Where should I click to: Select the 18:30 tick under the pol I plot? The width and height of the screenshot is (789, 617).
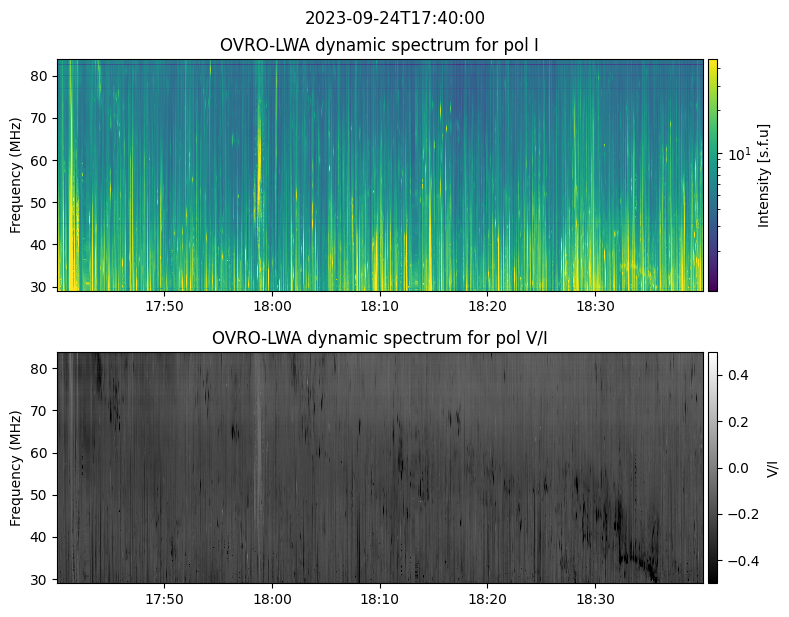coord(595,306)
